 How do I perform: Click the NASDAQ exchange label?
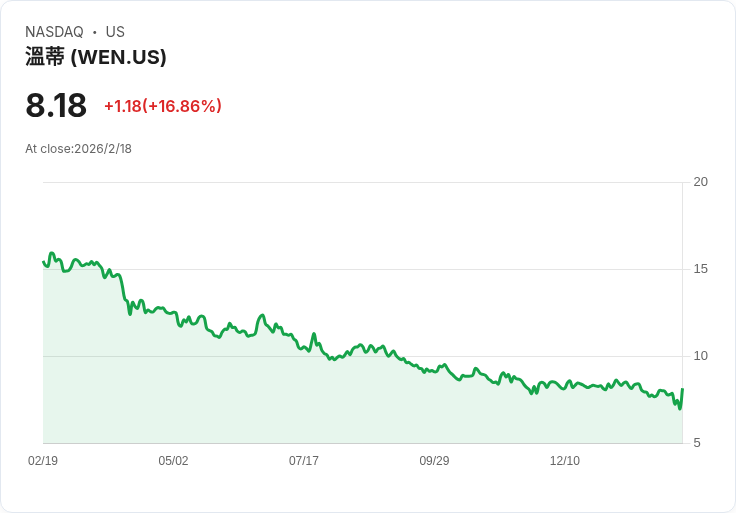point(54,32)
